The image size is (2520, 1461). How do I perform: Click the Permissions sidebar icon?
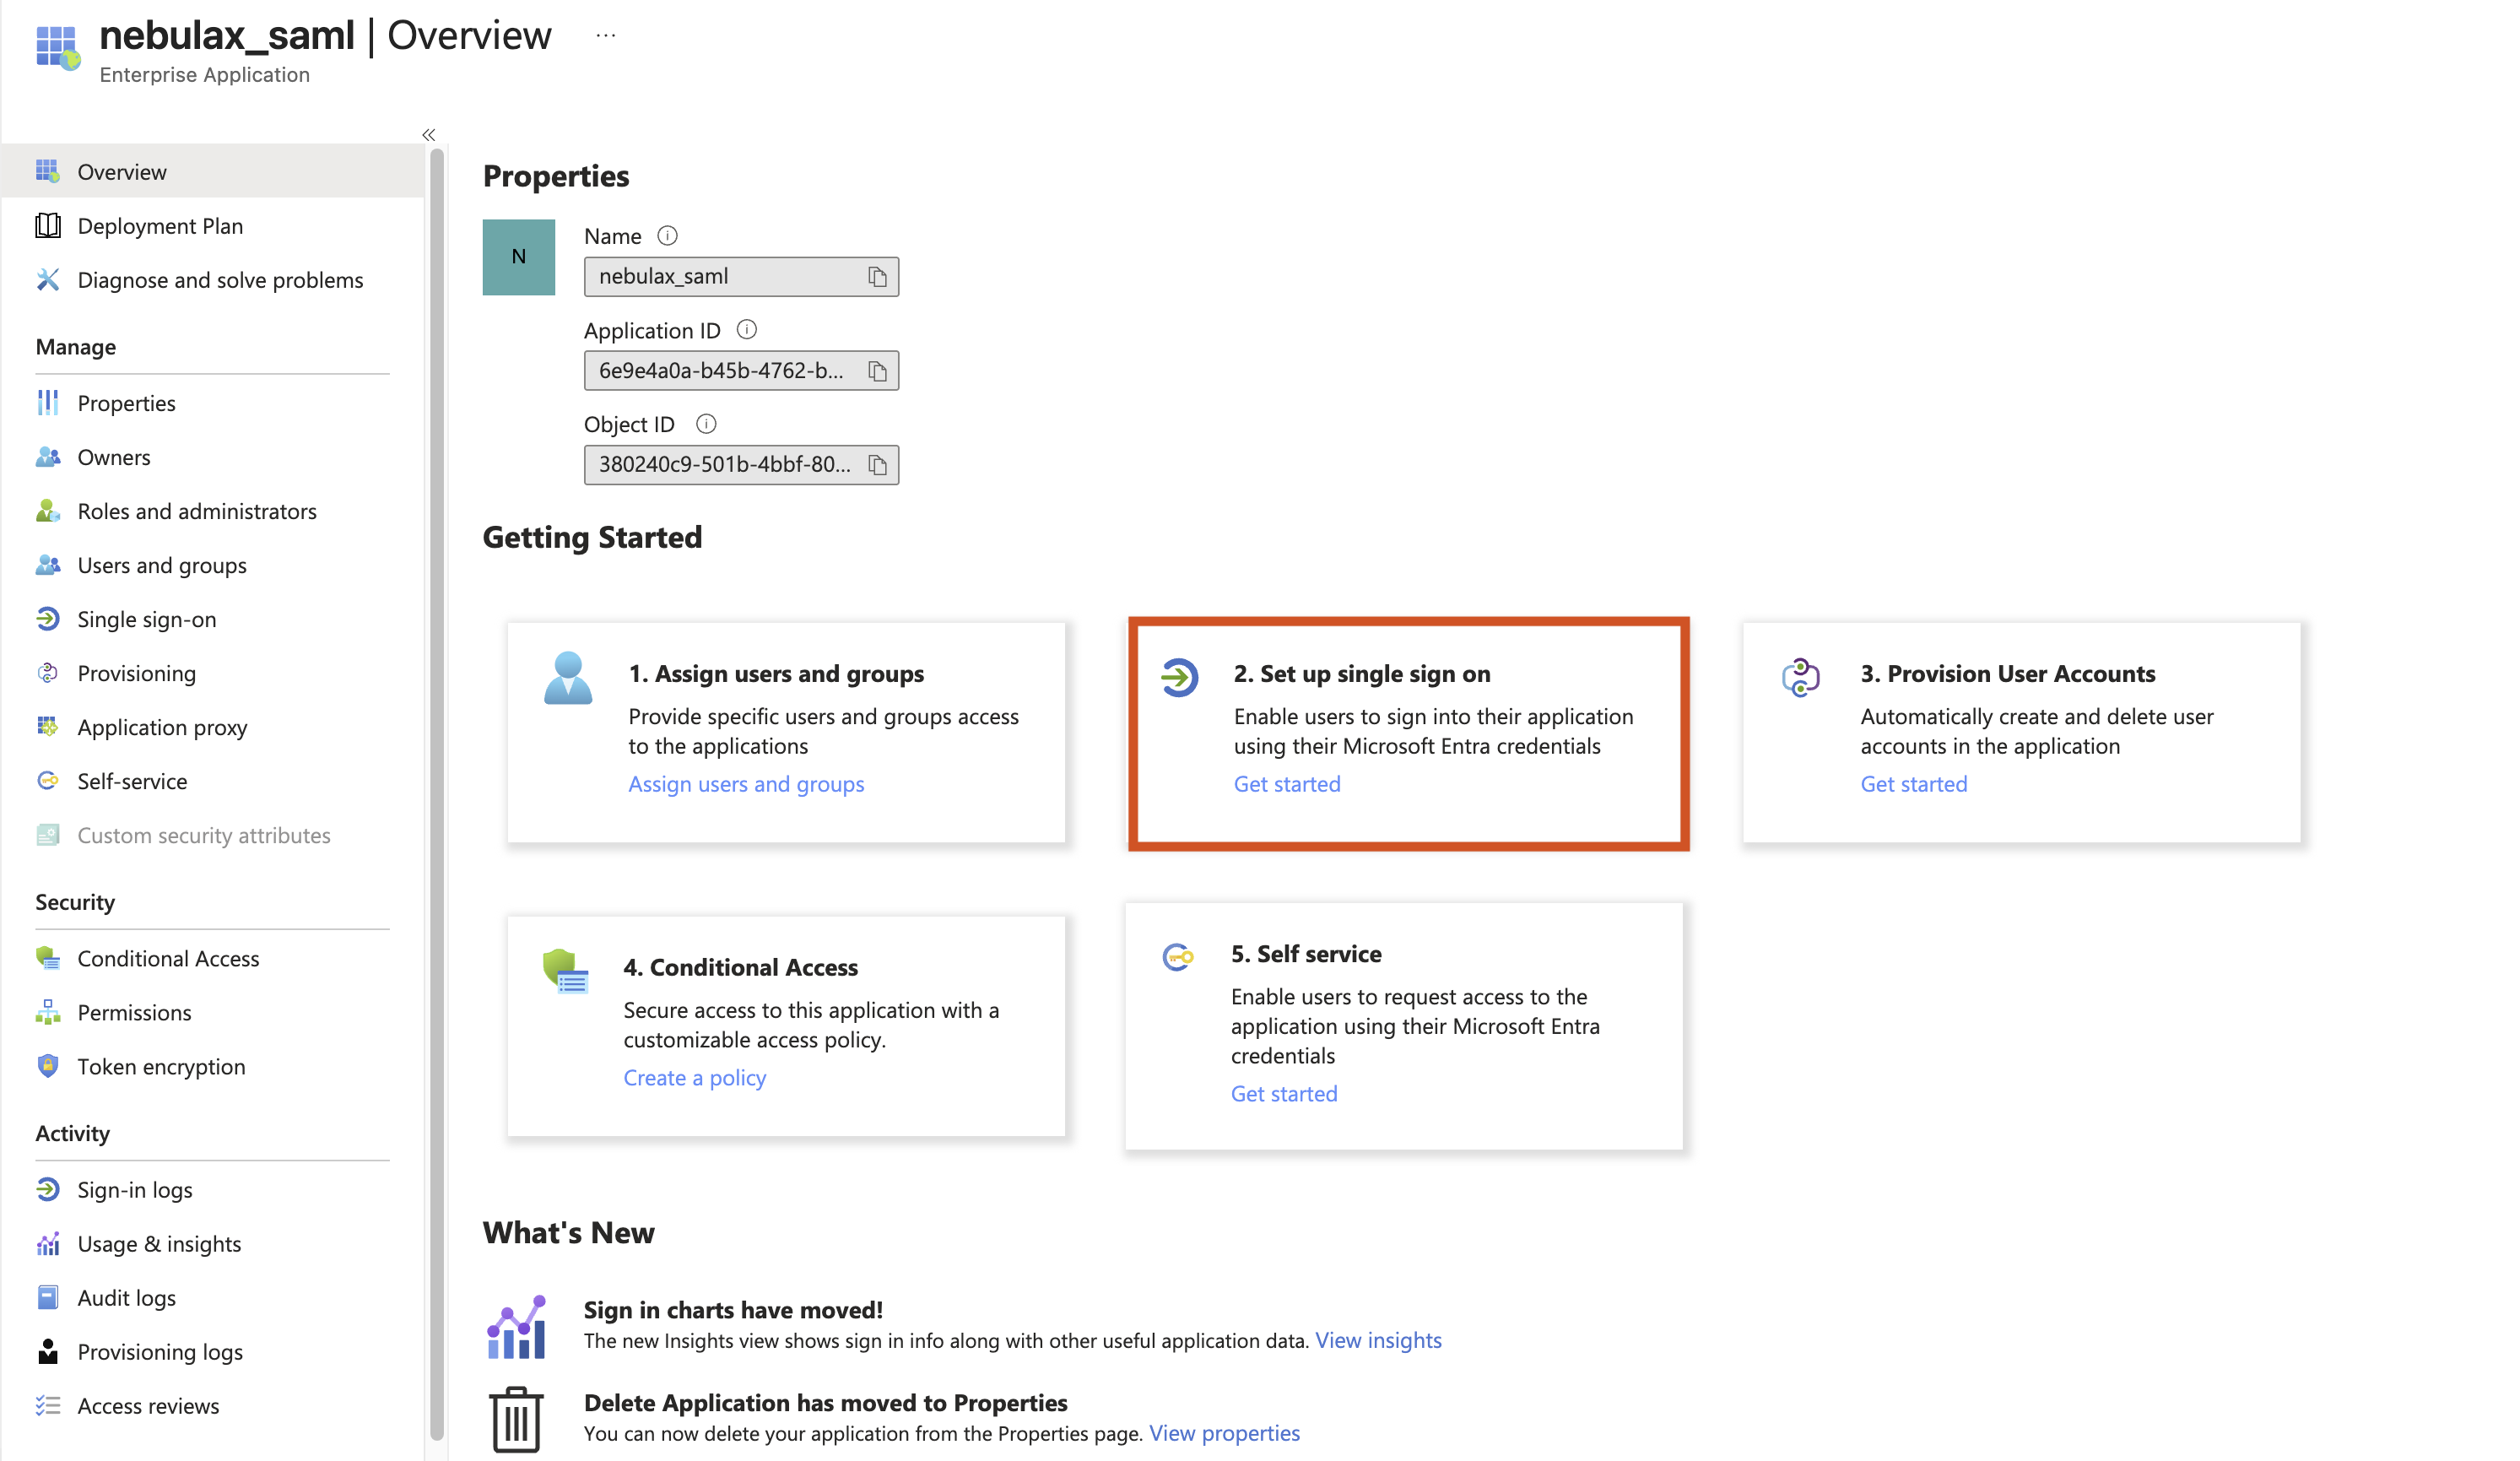coord(48,1011)
